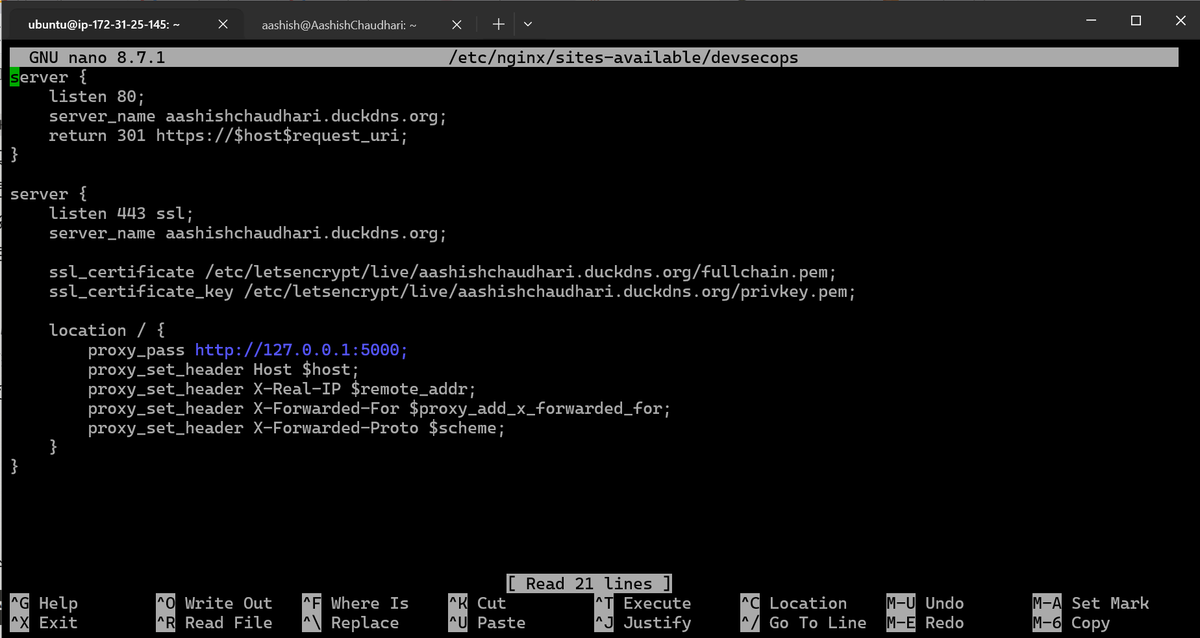Click the 'return 301 https://$host$request_uri;' line
Image resolution: width=1200 pixels, height=638 pixels.
click(x=229, y=136)
